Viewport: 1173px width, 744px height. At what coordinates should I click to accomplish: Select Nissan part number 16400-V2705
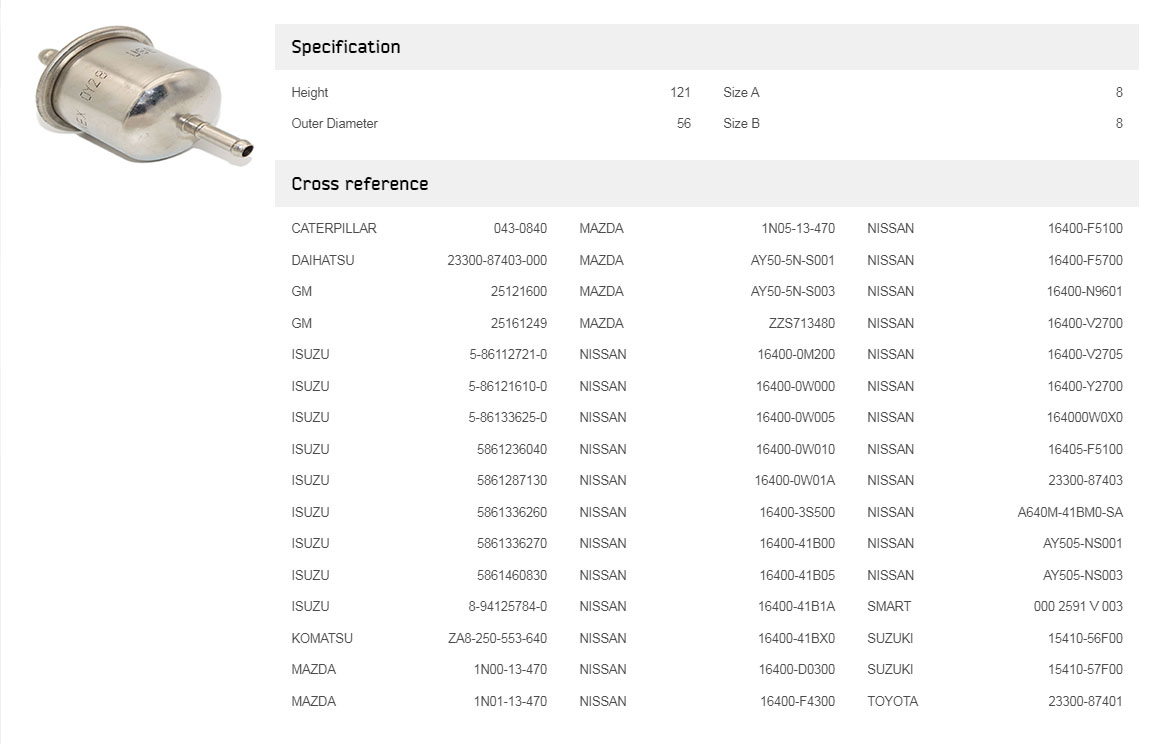[1085, 354]
